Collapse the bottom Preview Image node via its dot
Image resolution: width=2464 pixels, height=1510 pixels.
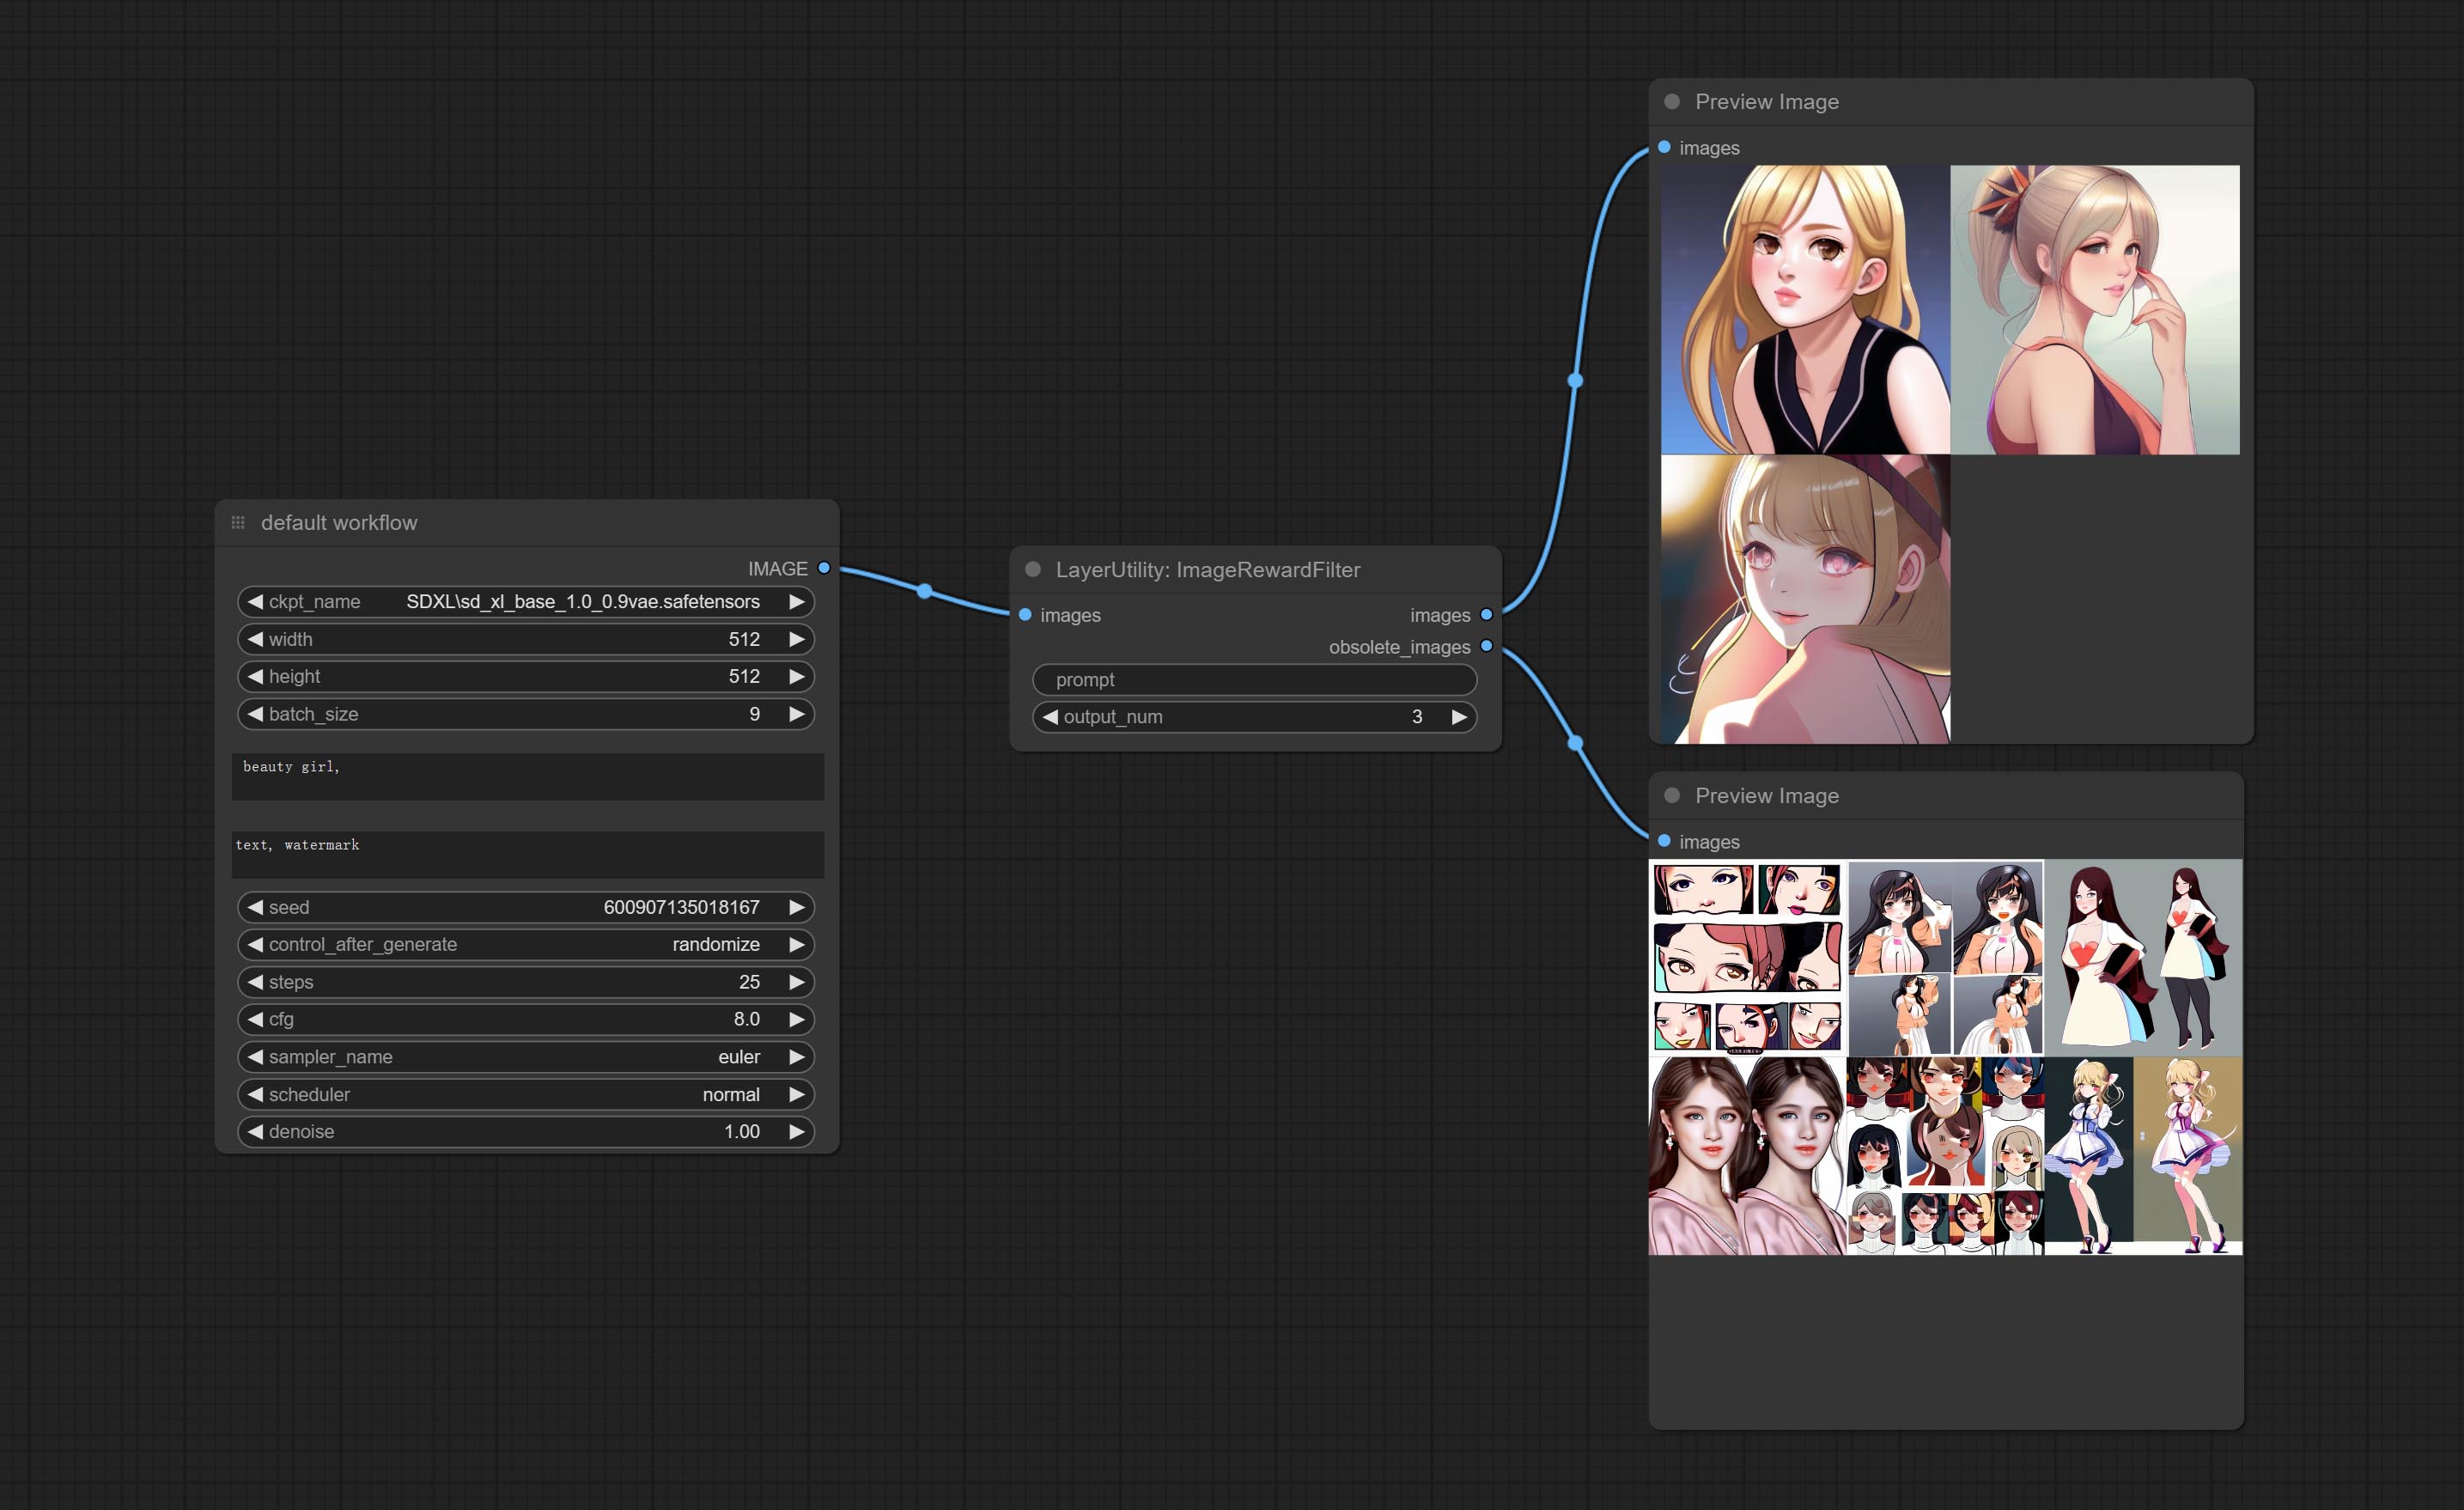(x=1672, y=796)
